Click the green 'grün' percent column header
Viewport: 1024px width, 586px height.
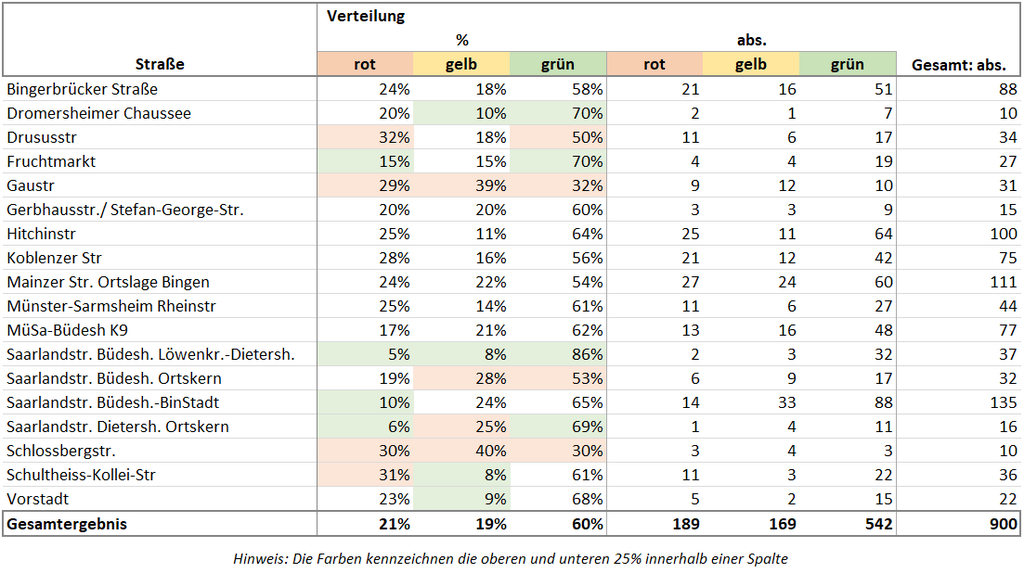coord(558,65)
